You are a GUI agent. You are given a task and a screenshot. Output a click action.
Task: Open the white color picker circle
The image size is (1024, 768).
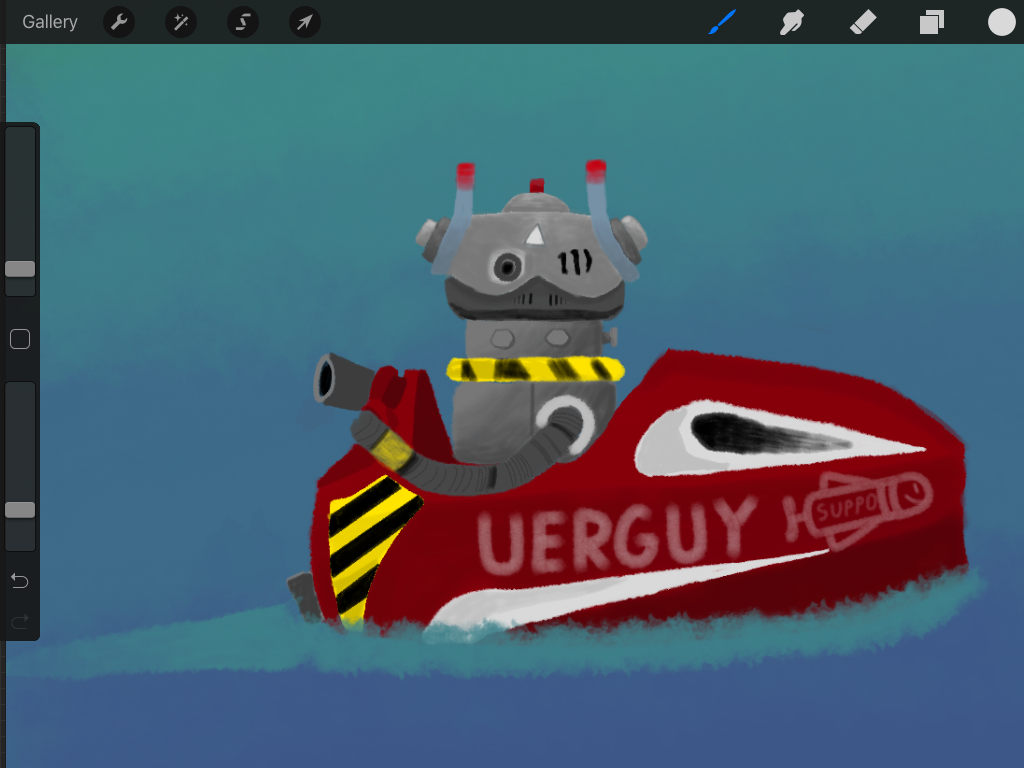pos(1001,22)
